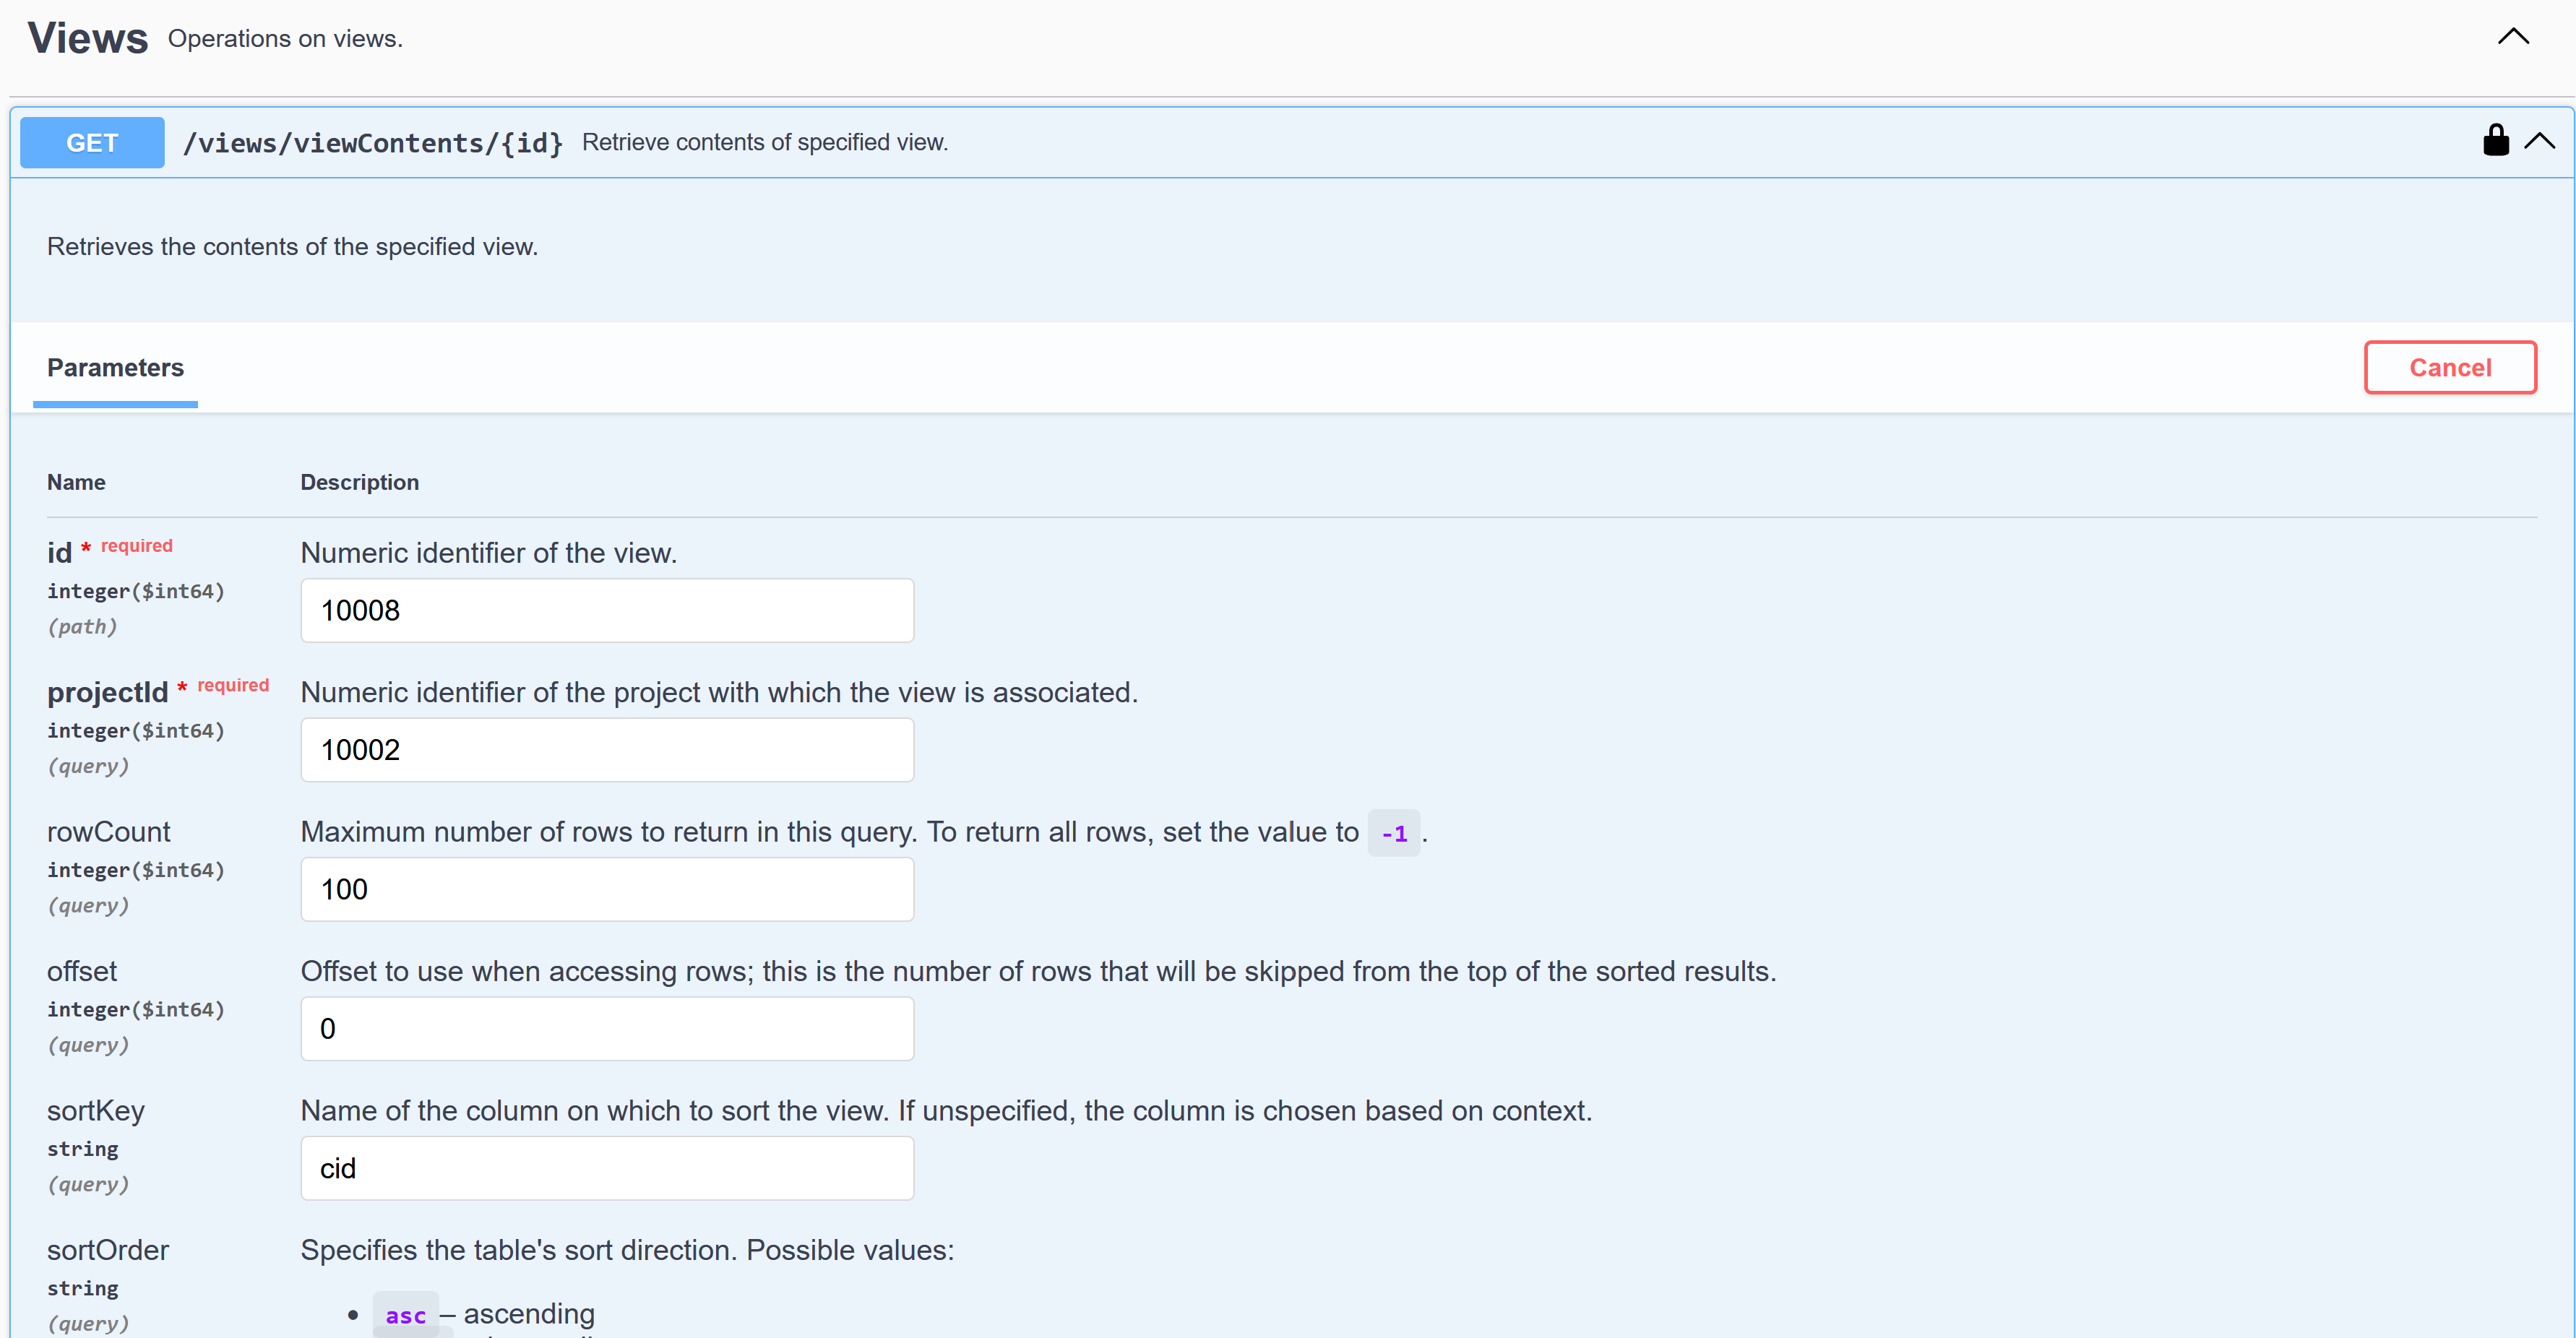The image size is (2576, 1338).
Task: Click the blue GET method badge
Action: [x=92, y=143]
